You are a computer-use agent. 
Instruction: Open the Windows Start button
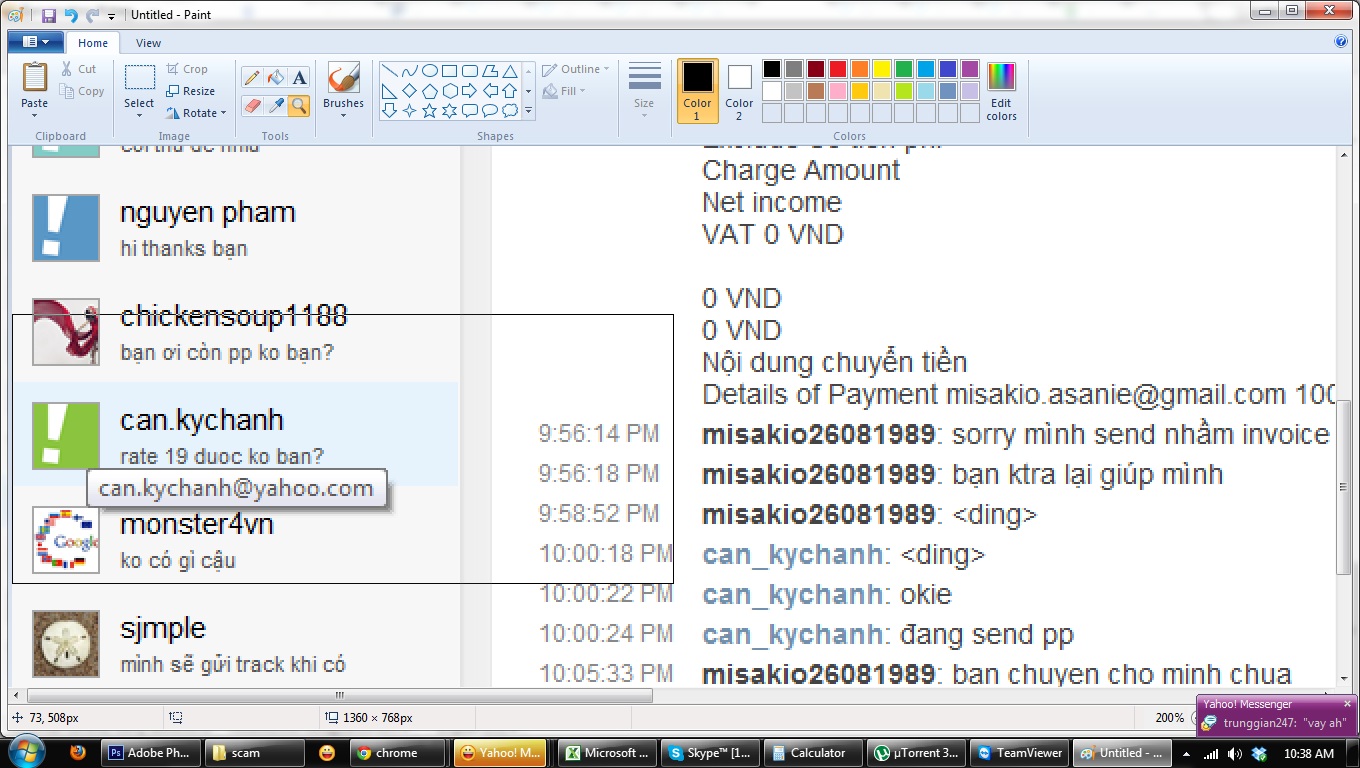(25, 752)
